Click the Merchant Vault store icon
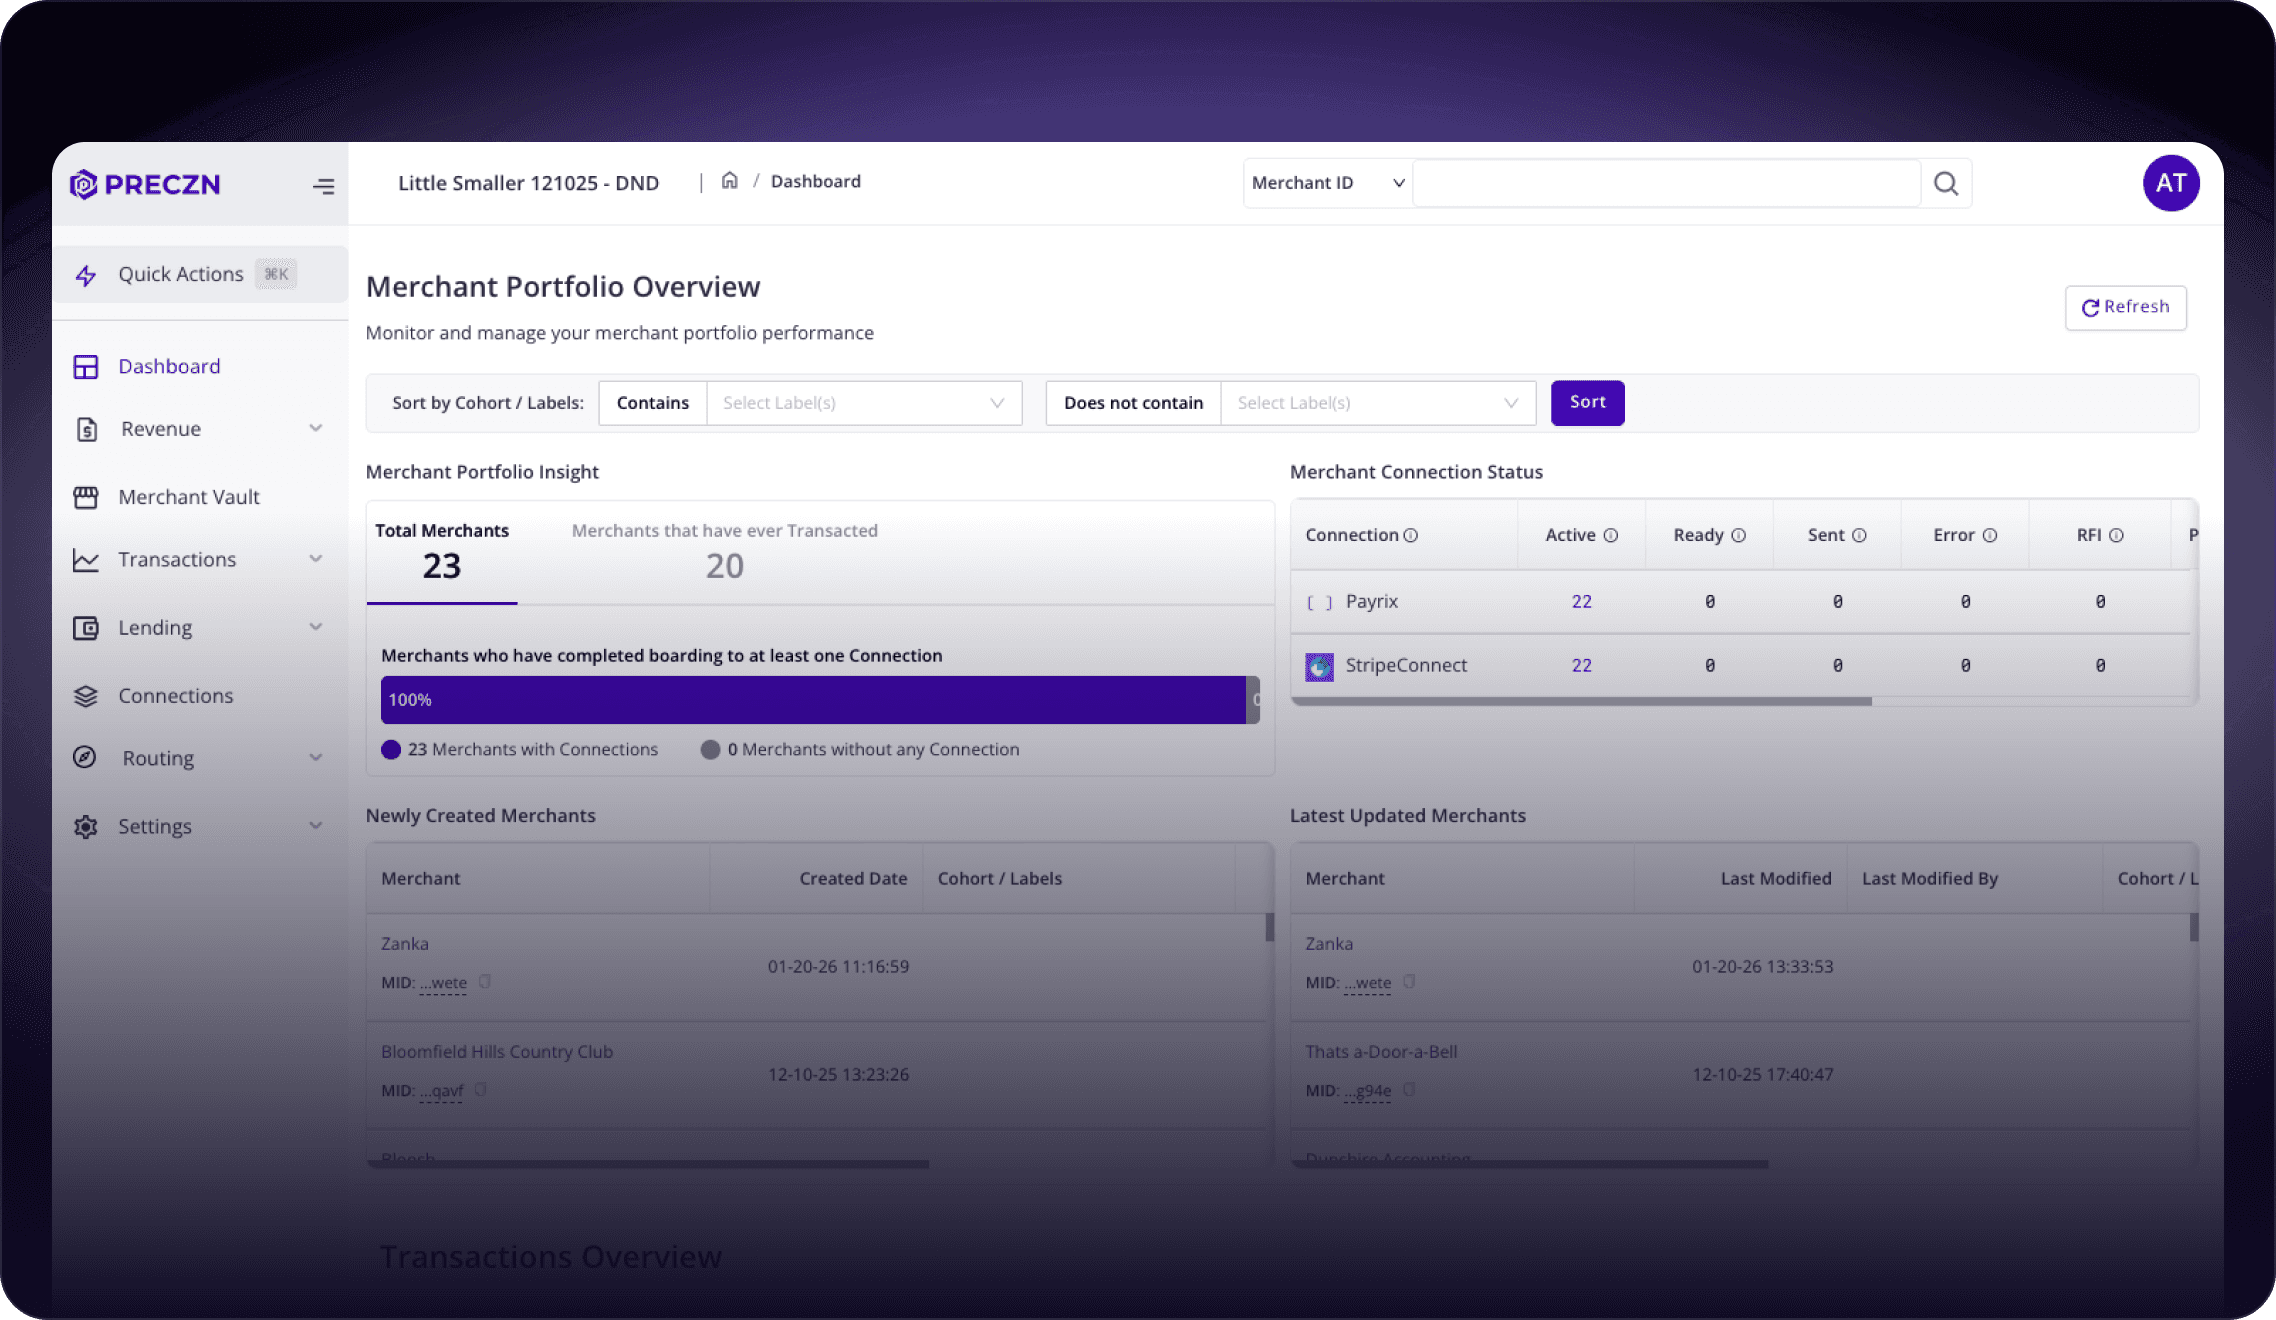This screenshot has height=1320, width=2276. pyautogui.click(x=86, y=497)
